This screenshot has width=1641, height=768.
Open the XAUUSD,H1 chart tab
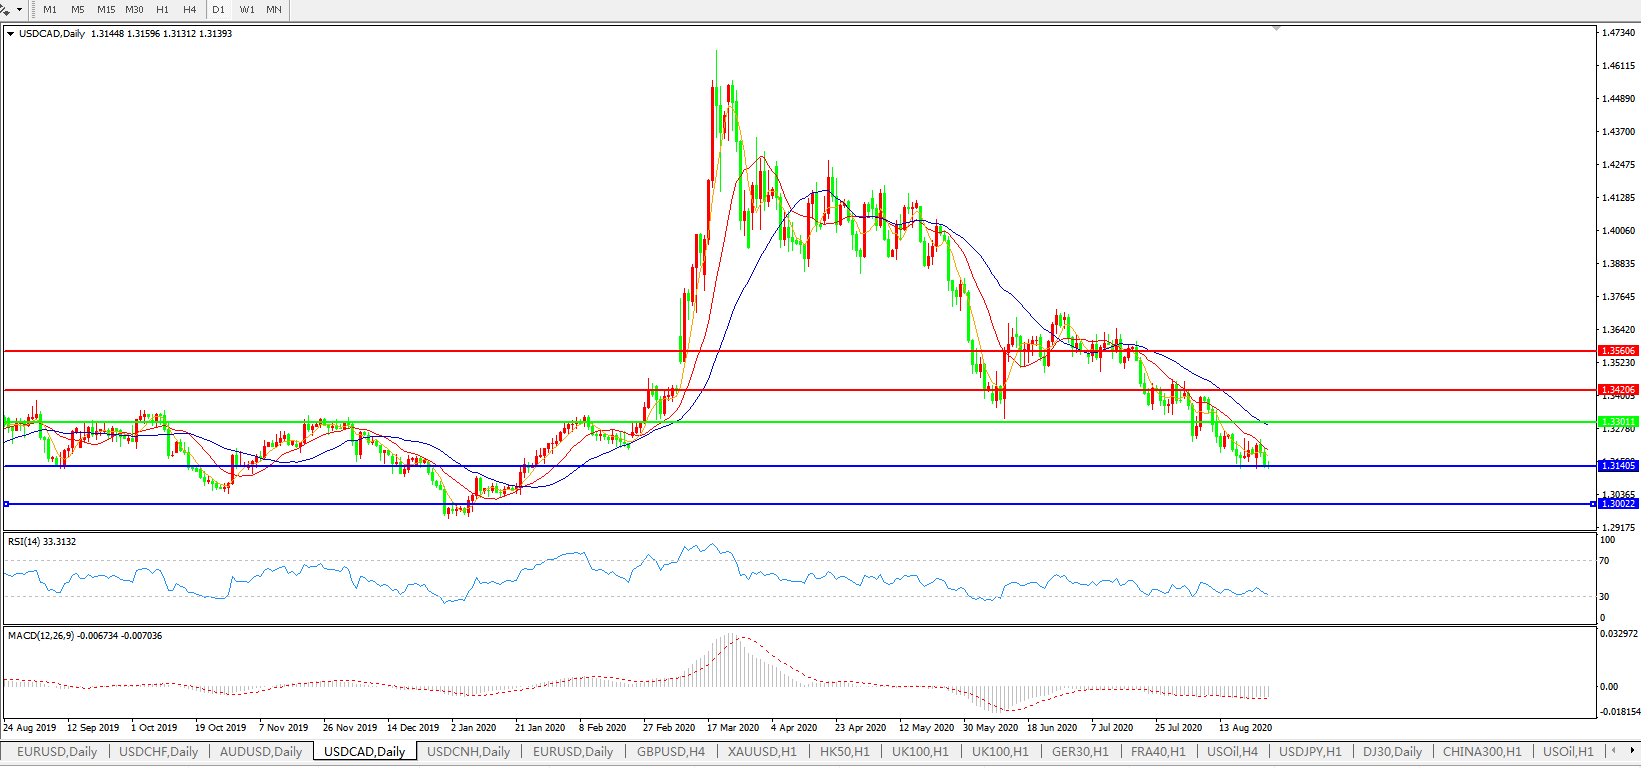762,751
